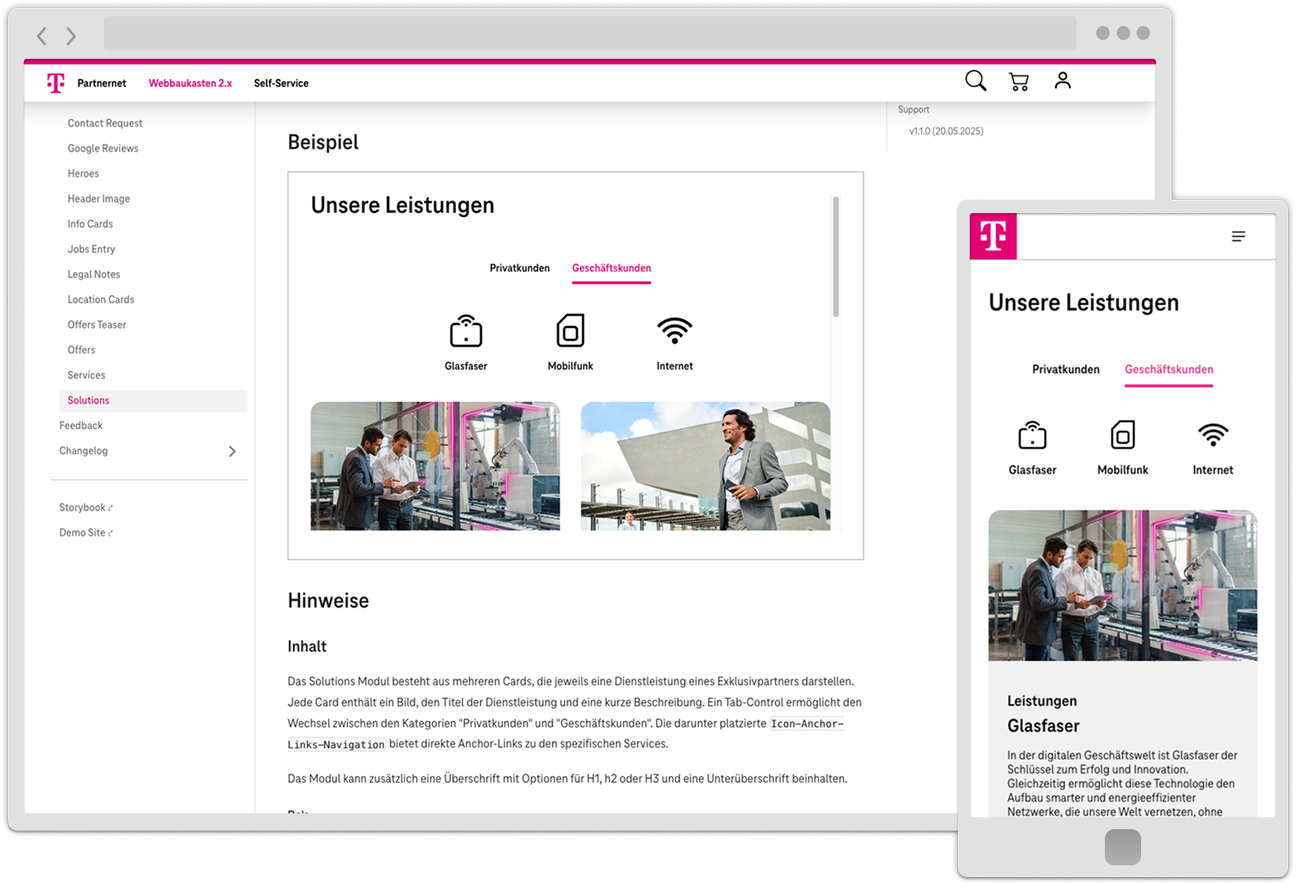1296x885 pixels.
Task: Select the desktop Internet wifi icon
Action: click(675, 330)
